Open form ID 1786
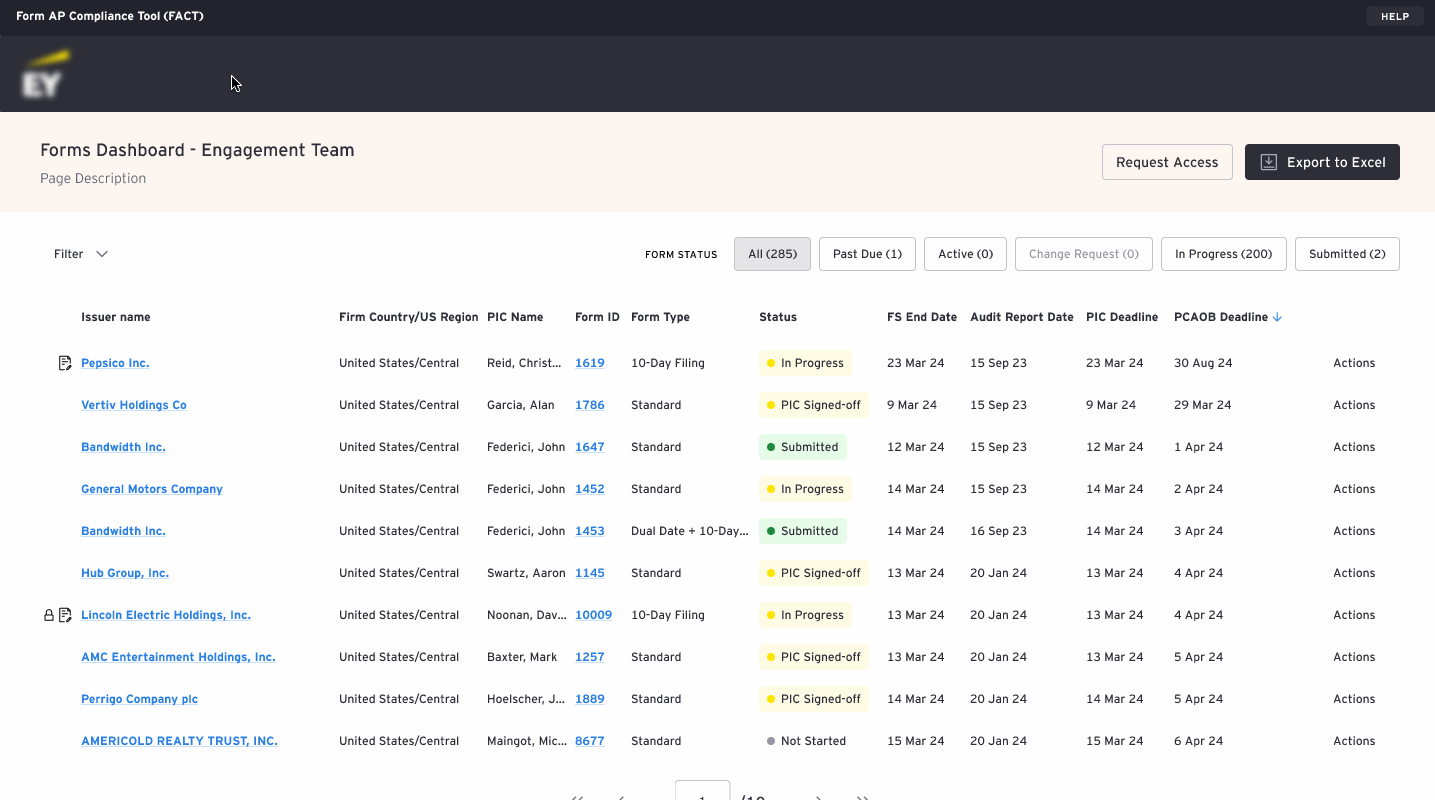Viewport: 1435px width, 800px height. coord(590,405)
